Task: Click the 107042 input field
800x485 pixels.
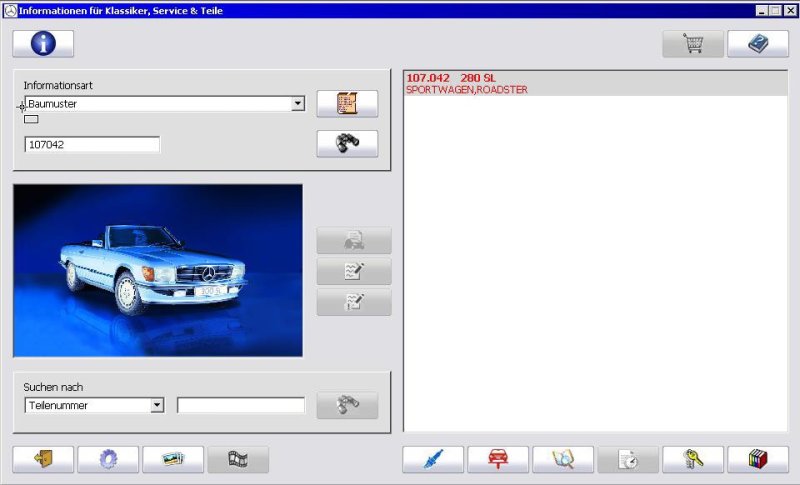Action: click(x=92, y=144)
